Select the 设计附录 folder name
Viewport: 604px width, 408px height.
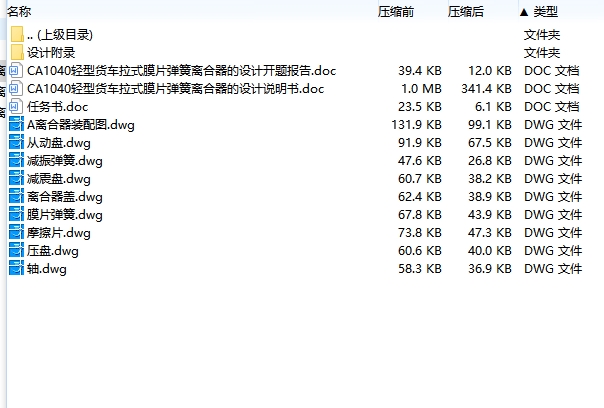pyautogui.click(x=51, y=53)
